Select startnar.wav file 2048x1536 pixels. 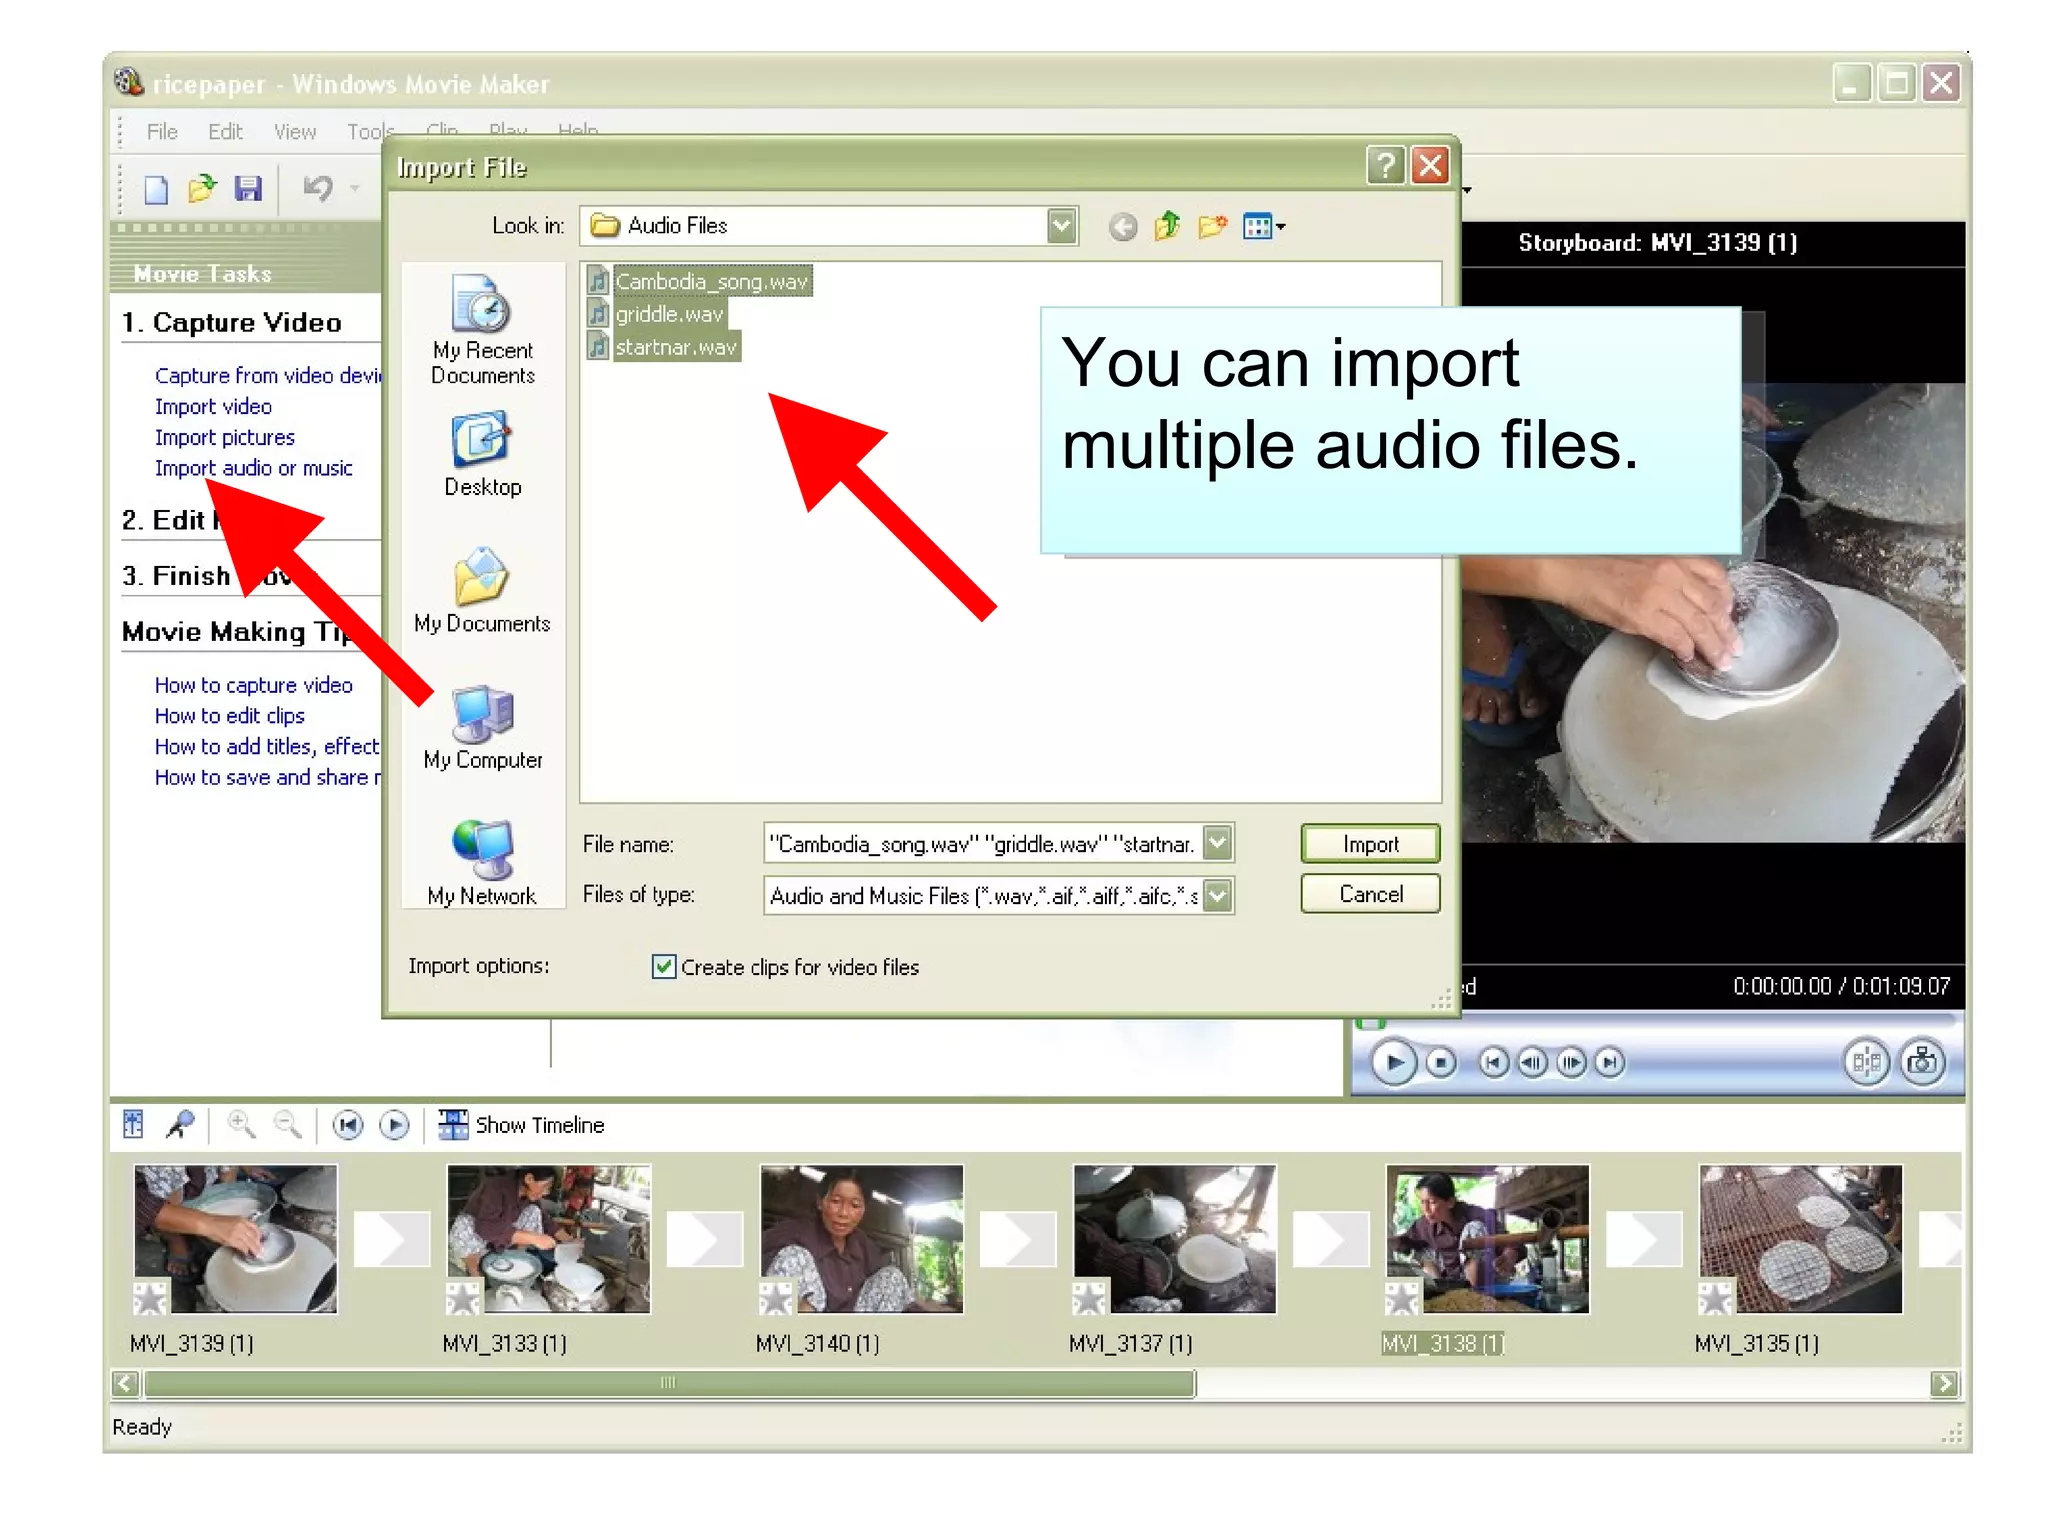pyautogui.click(x=664, y=347)
